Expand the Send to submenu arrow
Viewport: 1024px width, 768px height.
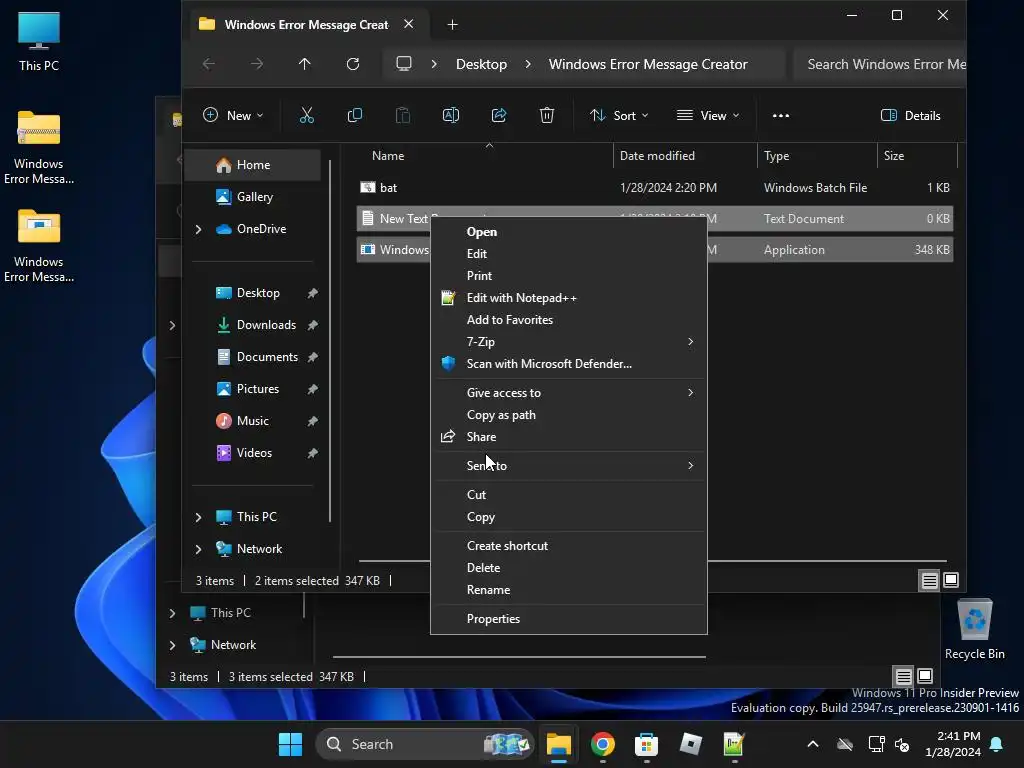pyautogui.click(x=690, y=466)
